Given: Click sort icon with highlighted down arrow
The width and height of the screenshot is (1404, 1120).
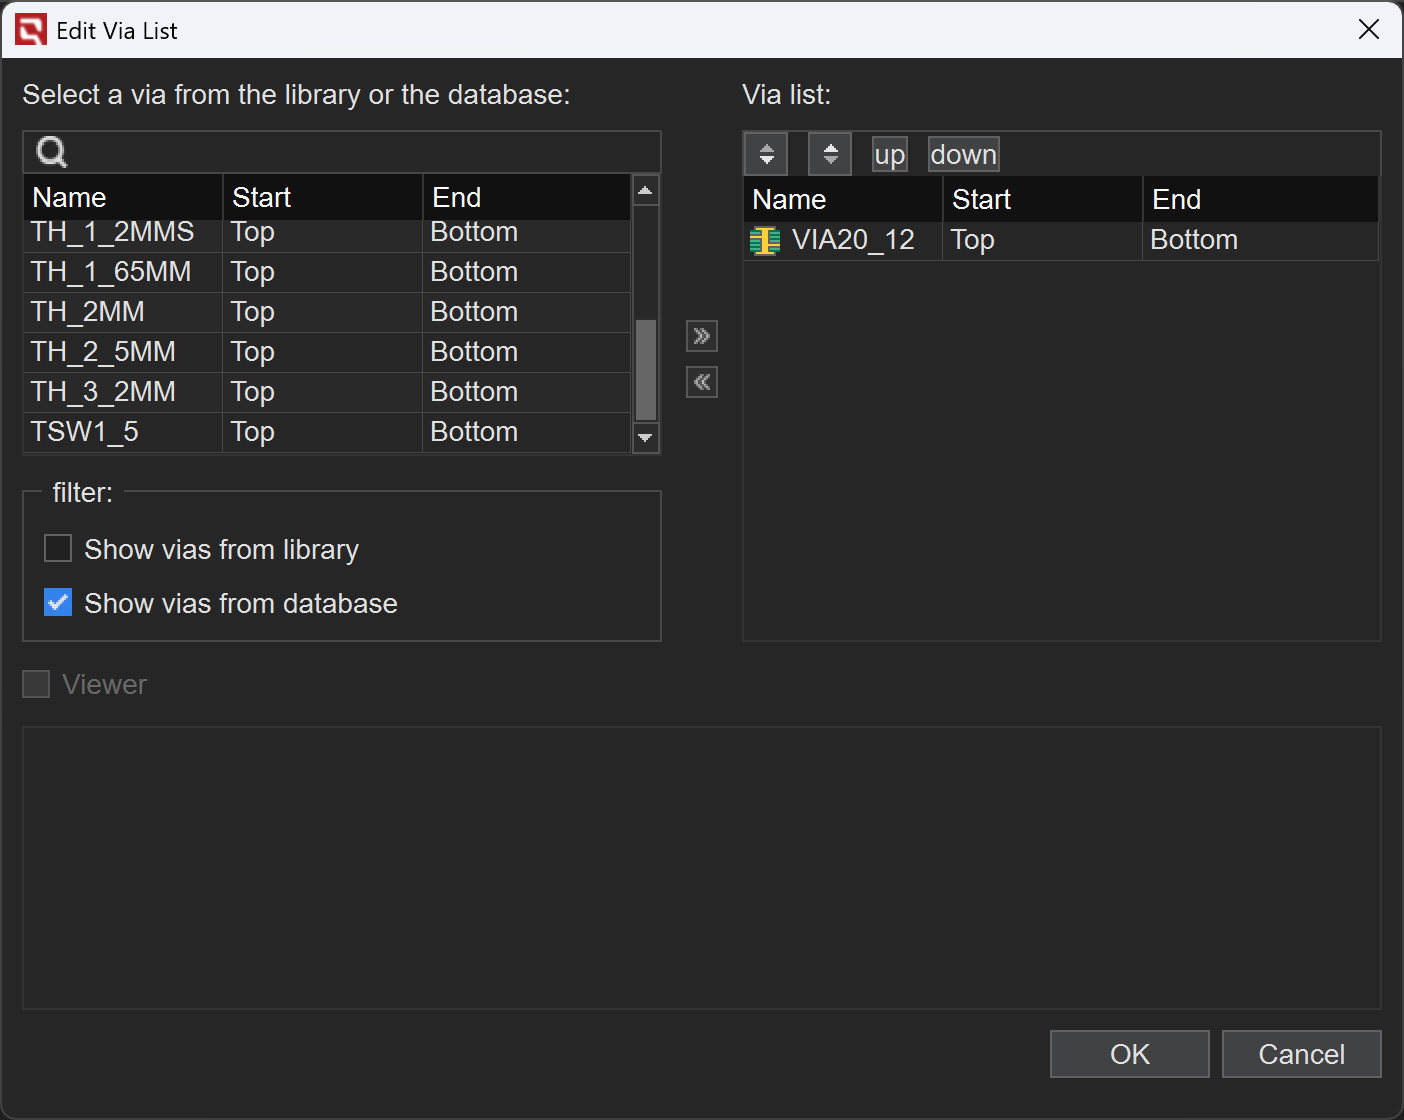Looking at the screenshot, I should [x=766, y=155].
